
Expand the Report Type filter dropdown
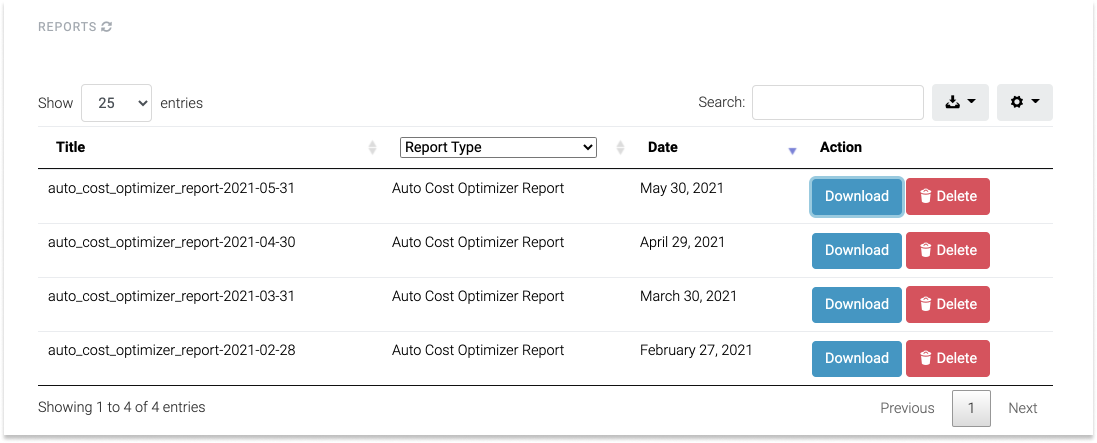tap(498, 147)
